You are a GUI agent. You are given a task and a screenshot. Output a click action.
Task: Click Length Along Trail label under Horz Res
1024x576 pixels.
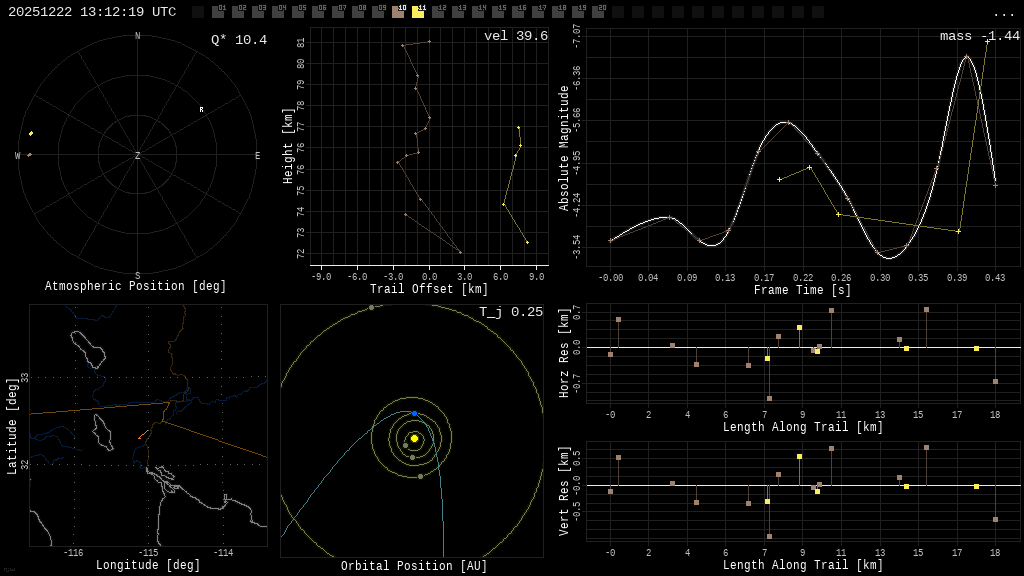tap(803, 427)
